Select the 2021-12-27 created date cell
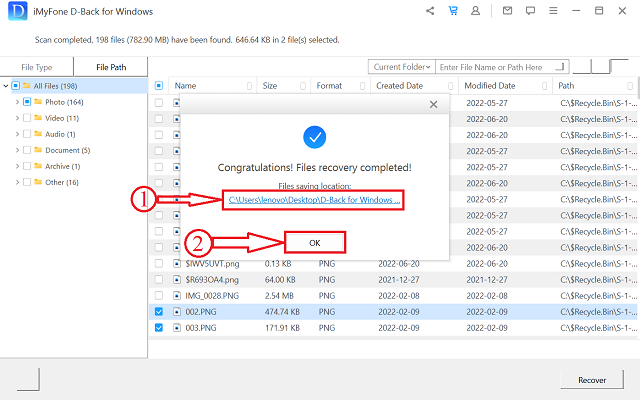The width and height of the screenshot is (640, 400). (x=399, y=280)
